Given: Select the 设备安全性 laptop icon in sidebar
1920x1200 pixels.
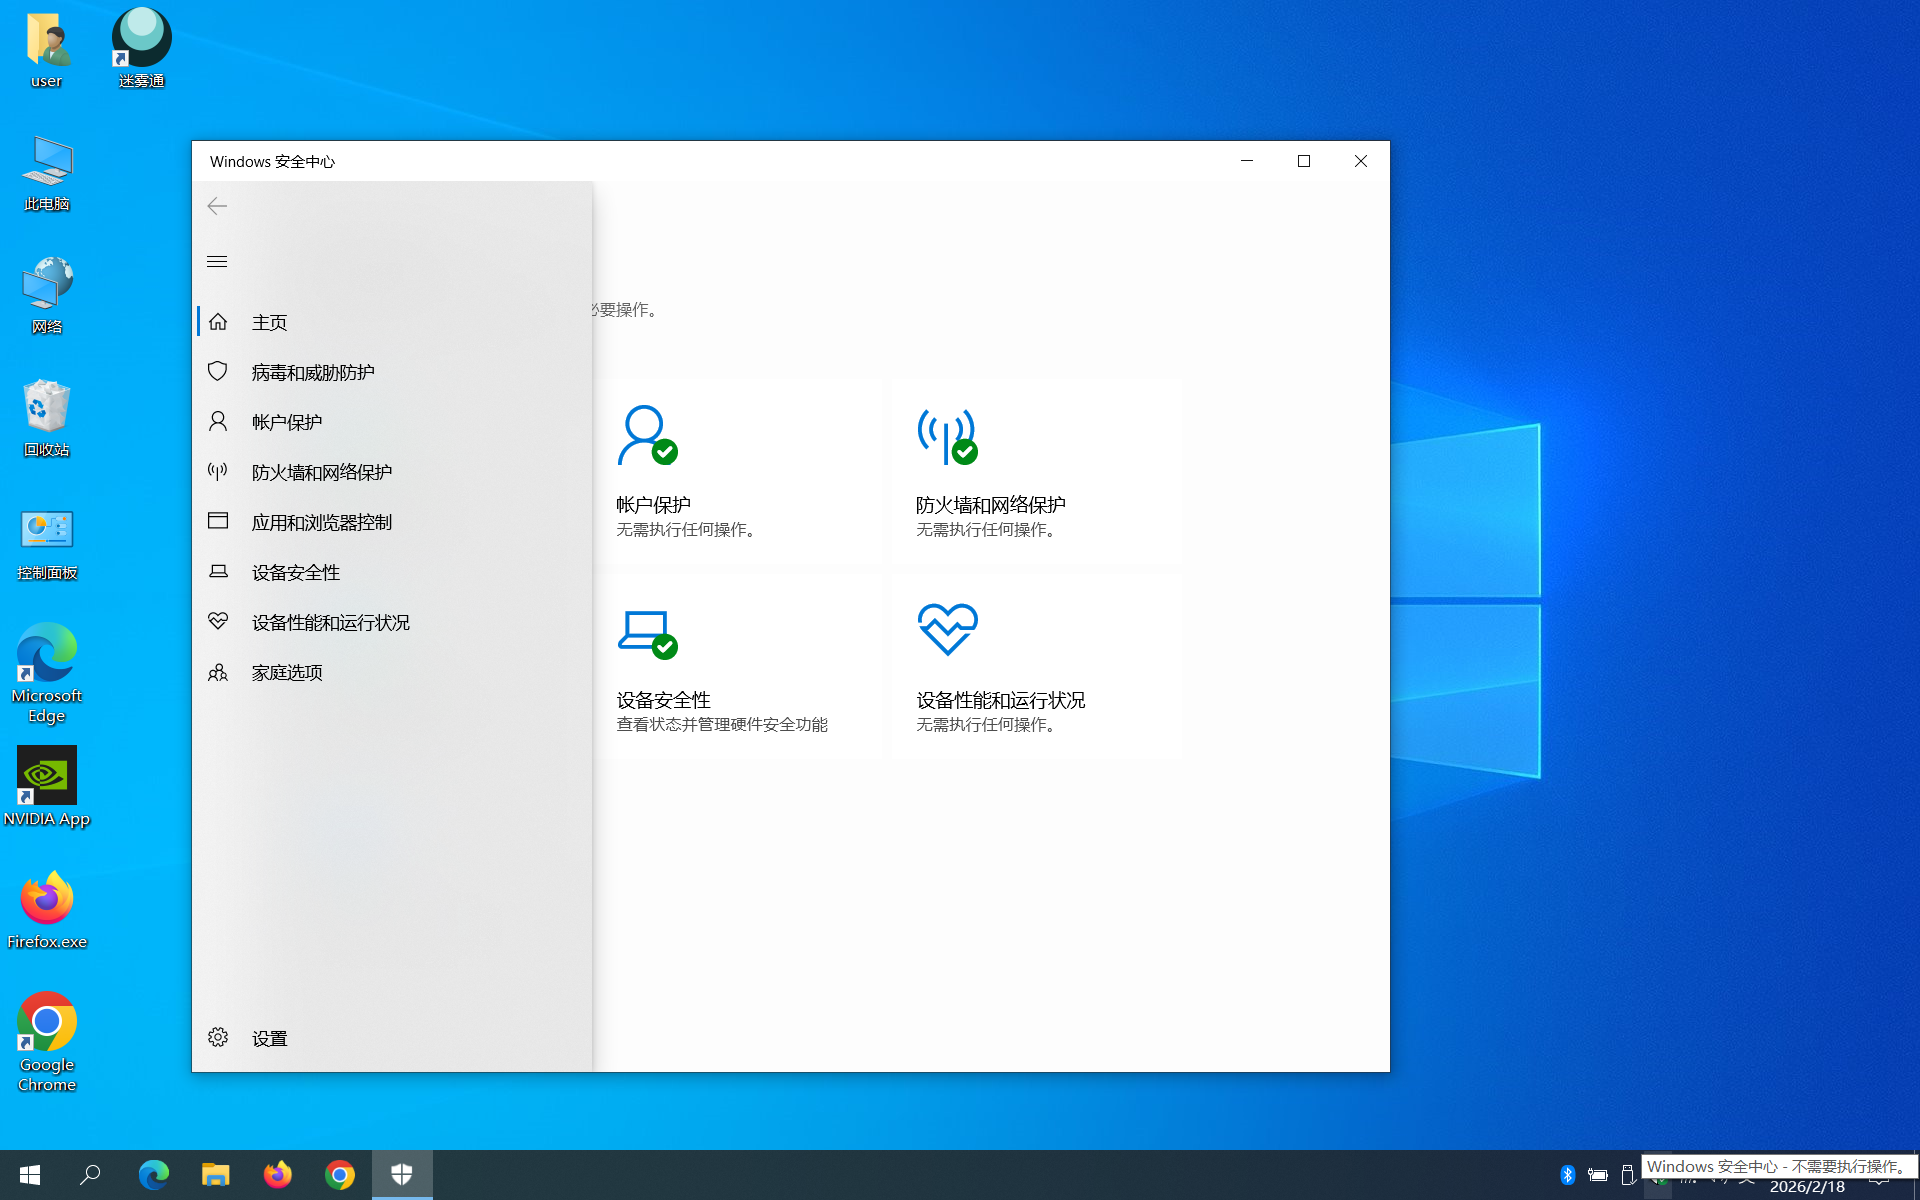Looking at the screenshot, I should (218, 571).
